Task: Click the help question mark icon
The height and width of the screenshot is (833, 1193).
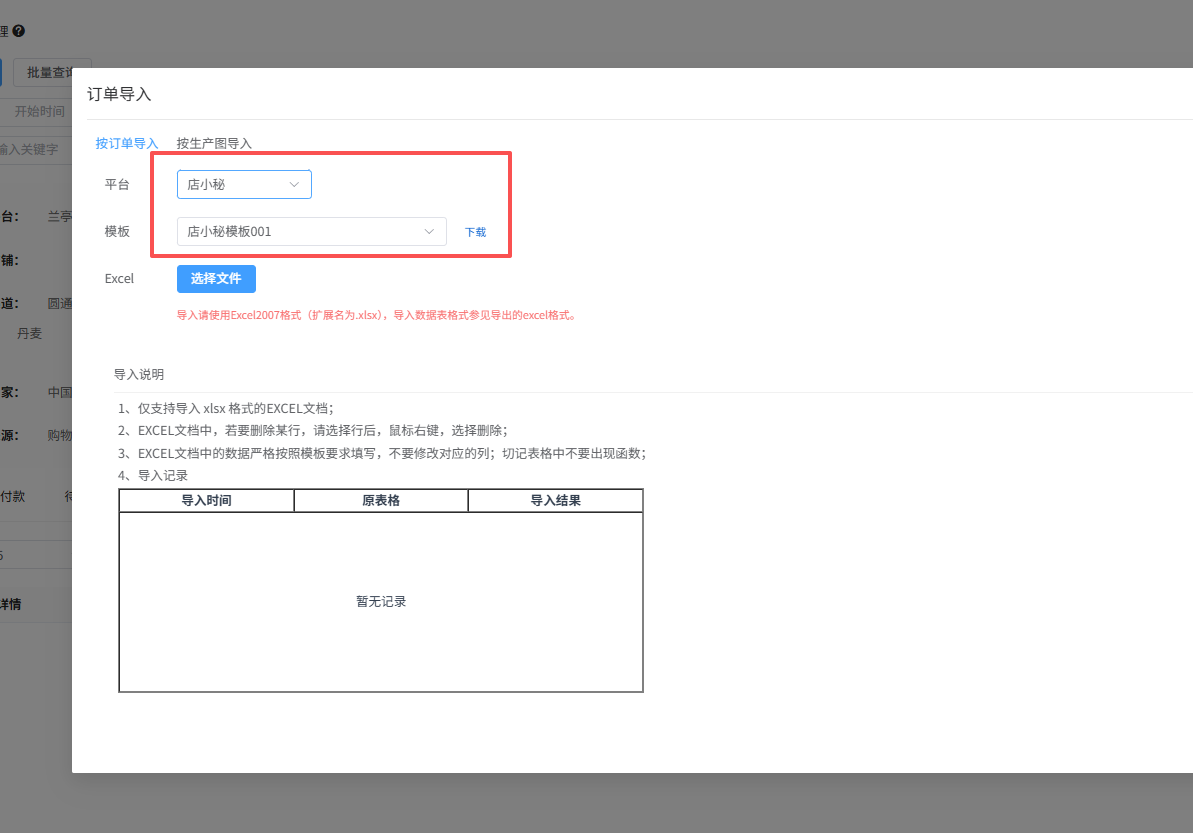Action: click(x=19, y=30)
